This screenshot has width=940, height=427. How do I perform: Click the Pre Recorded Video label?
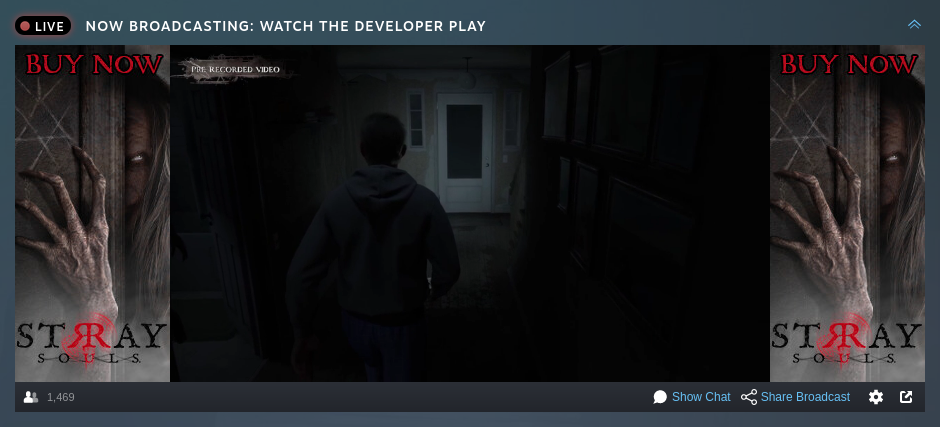point(236,70)
